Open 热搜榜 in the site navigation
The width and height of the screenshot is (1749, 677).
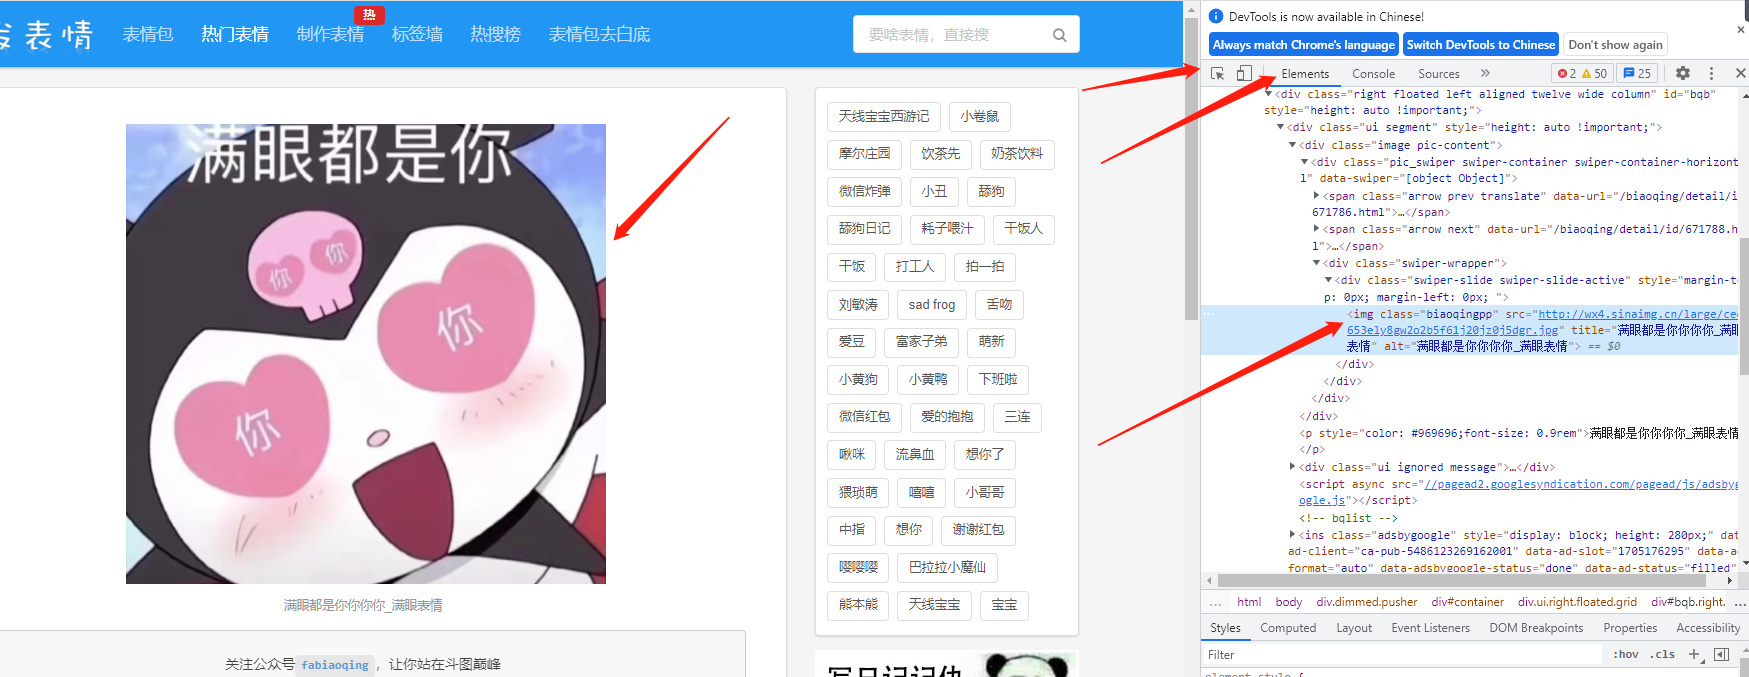click(x=495, y=34)
